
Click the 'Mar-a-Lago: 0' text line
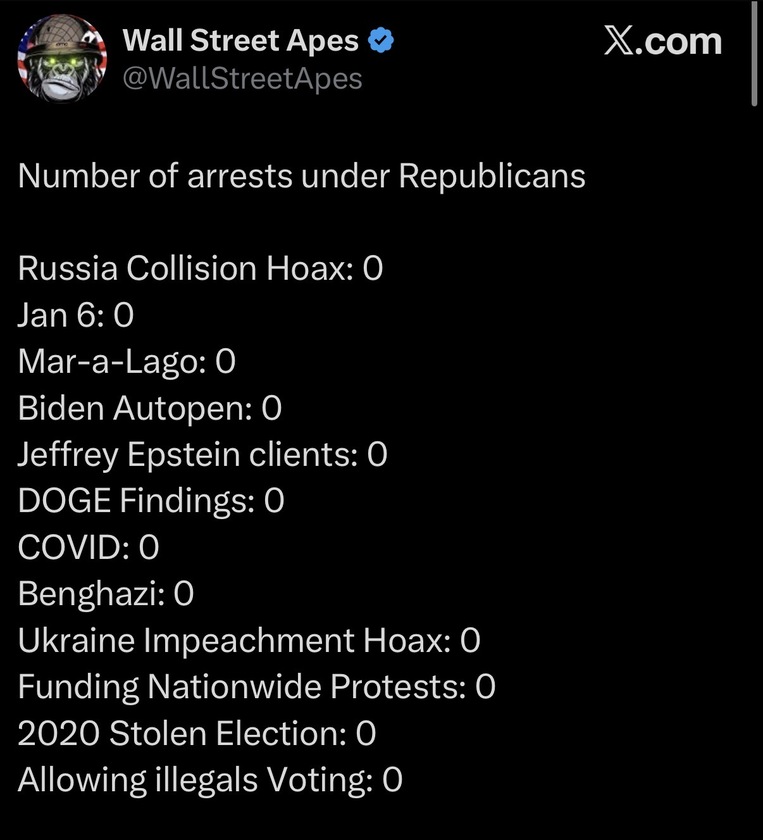click(x=127, y=362)
